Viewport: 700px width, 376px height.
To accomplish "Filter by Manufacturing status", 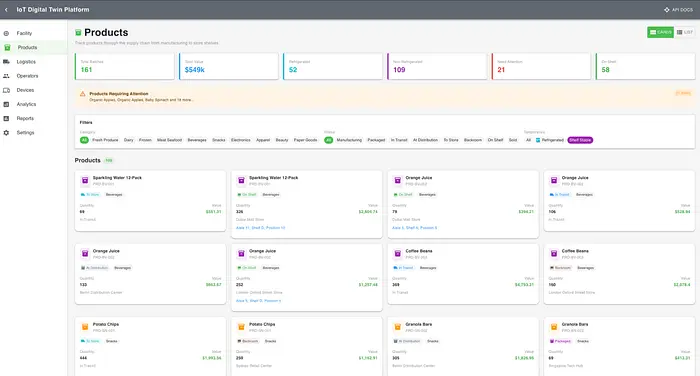I will [349, 140].
